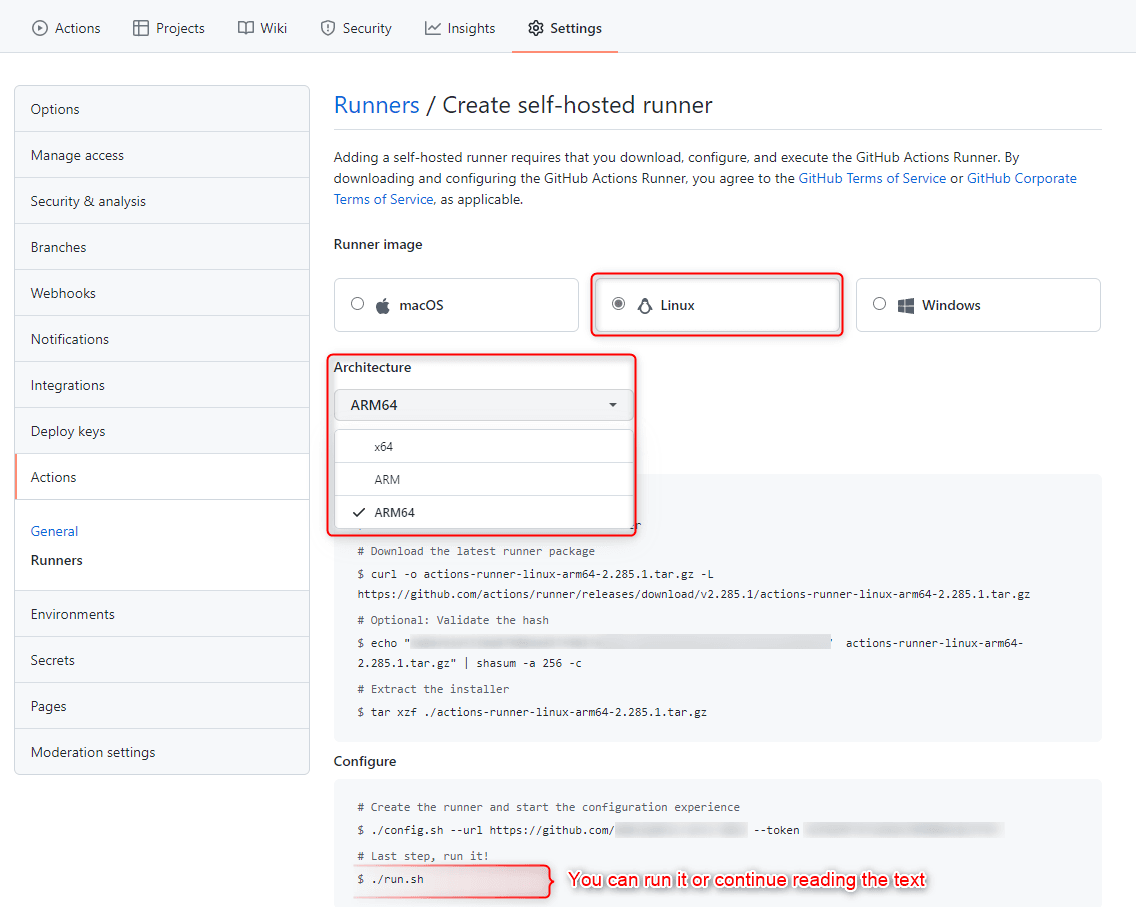Go to Runners under Actions
This screenshot has height=907, width=1136.
57,560
